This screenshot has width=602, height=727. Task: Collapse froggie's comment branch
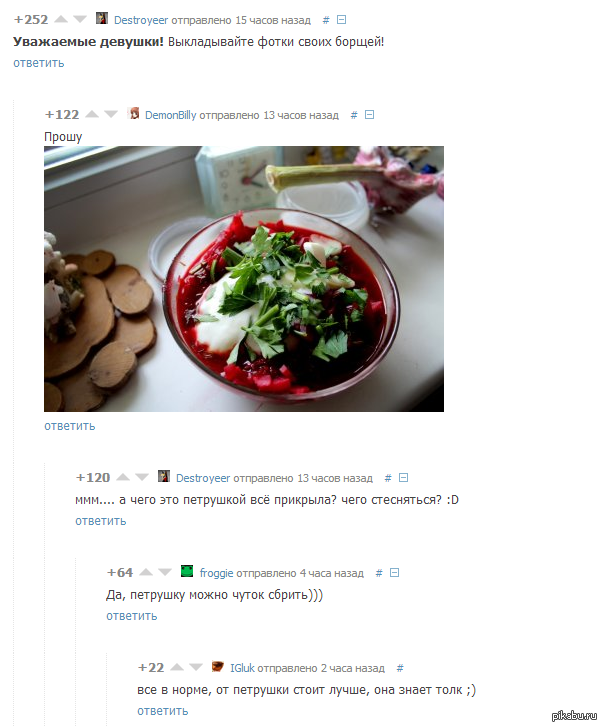pyautogui.click(x=395, y=573)
